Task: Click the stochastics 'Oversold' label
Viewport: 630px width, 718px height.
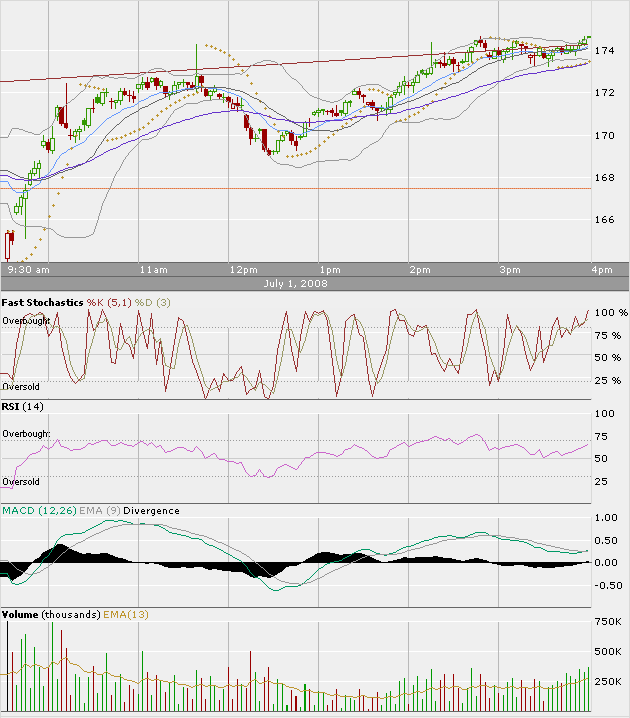Action: pyautogui.click(x=21, y=387)
